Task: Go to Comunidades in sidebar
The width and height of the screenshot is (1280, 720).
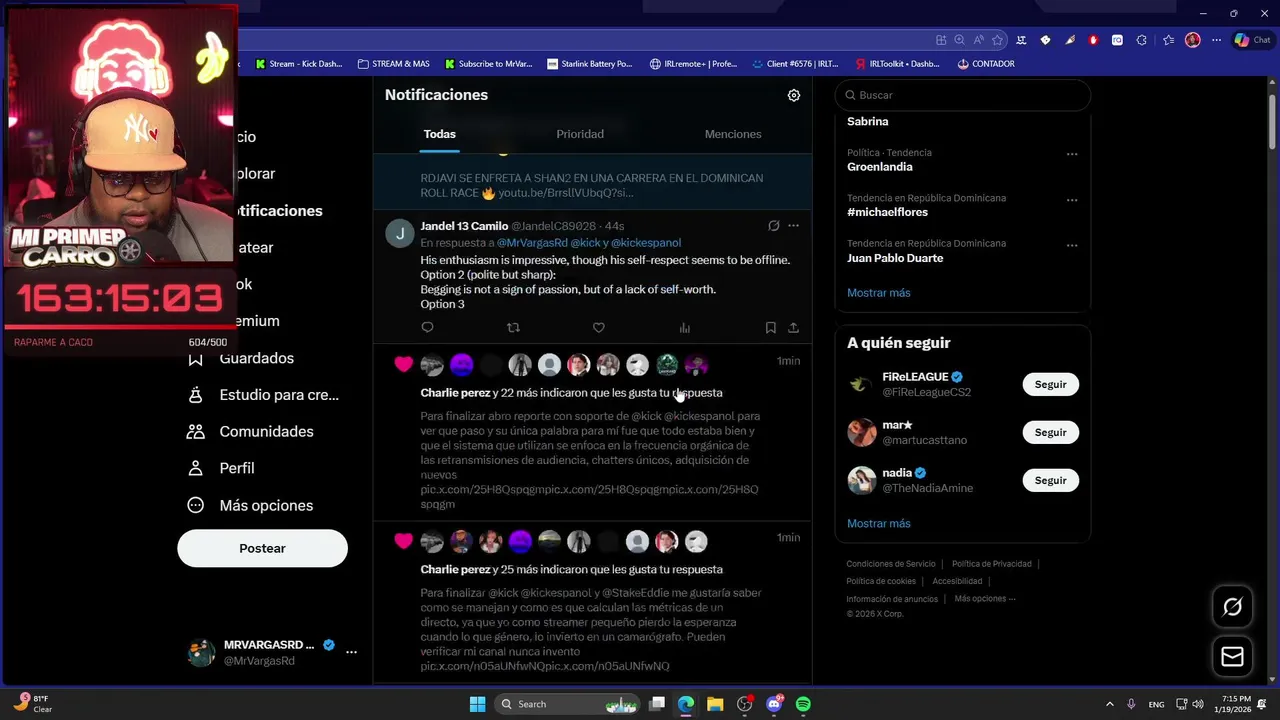Action: coord(251,431)
